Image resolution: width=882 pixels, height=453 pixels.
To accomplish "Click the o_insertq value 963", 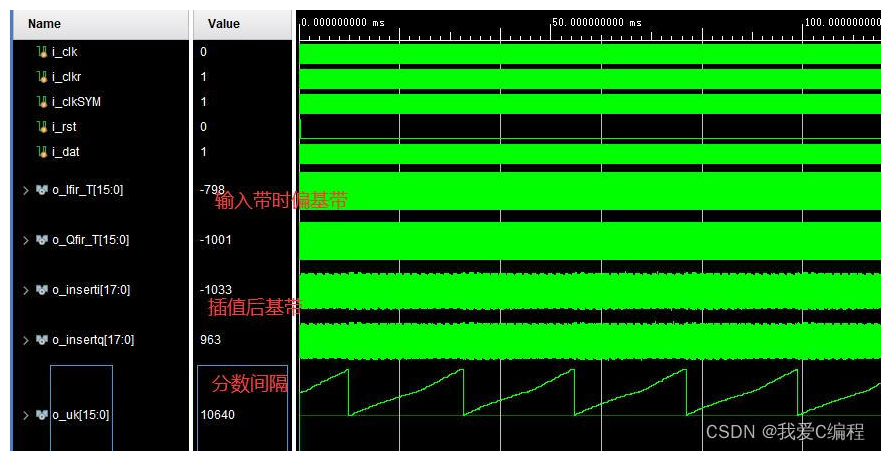I will [210, 340].
